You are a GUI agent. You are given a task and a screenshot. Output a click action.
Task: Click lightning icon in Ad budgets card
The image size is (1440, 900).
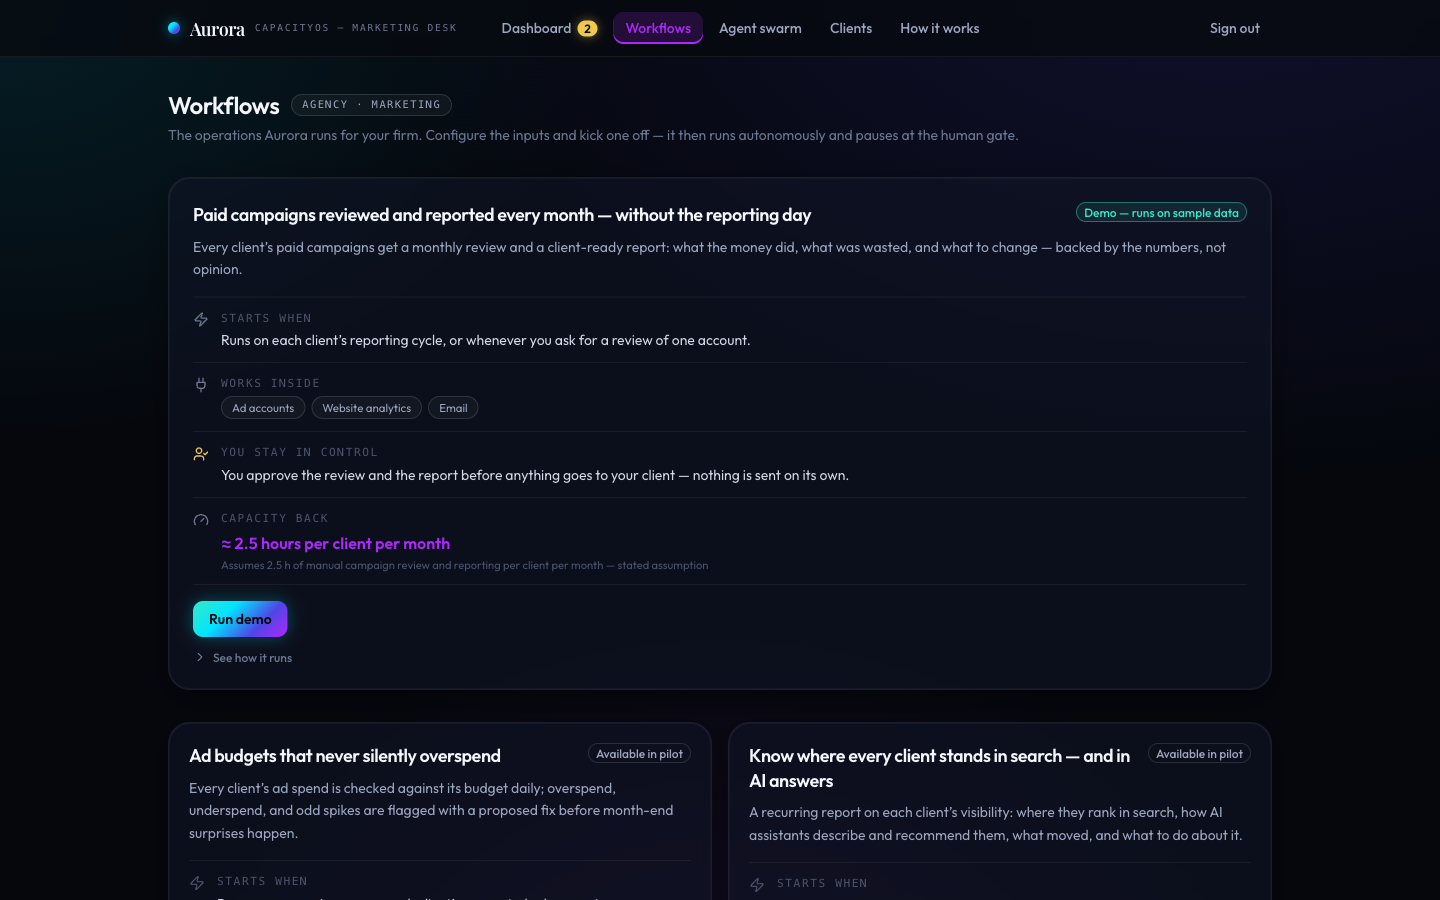197,883
